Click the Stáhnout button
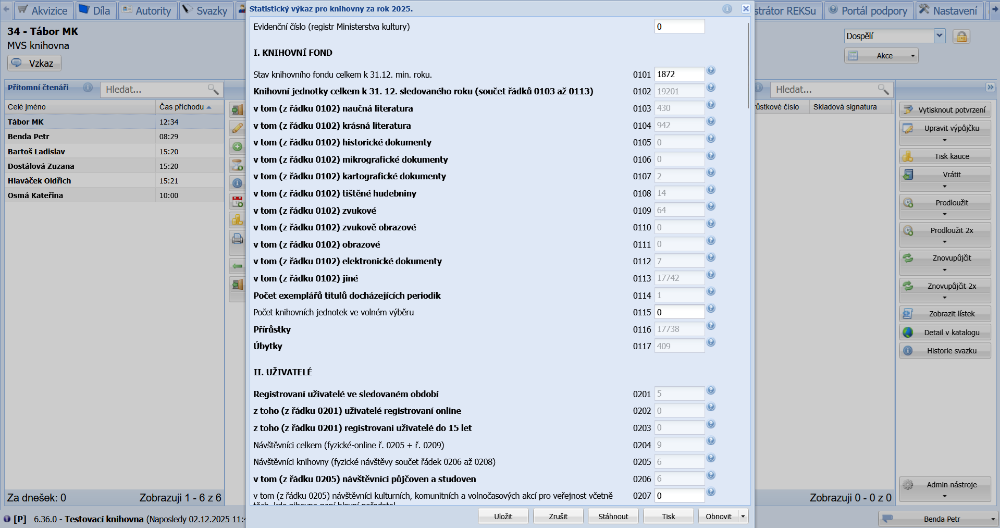 tap(614, 516)
